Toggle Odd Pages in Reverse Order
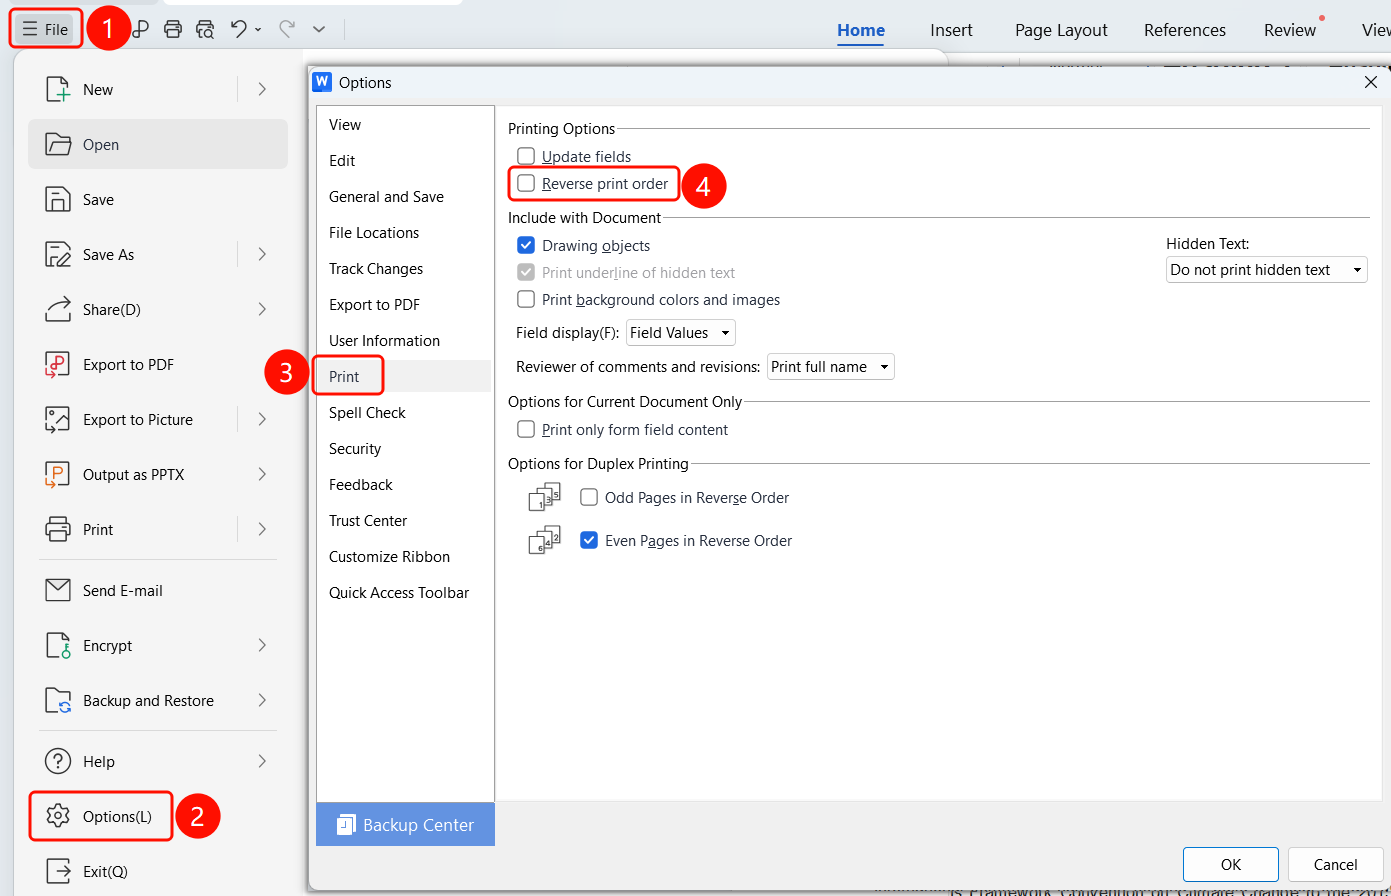This screenshot has width=1391, height=896. (589, 497)
